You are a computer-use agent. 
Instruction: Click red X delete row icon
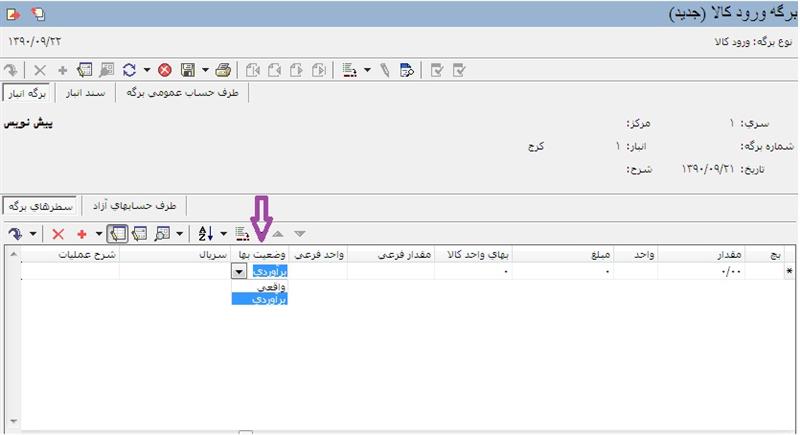58,233
